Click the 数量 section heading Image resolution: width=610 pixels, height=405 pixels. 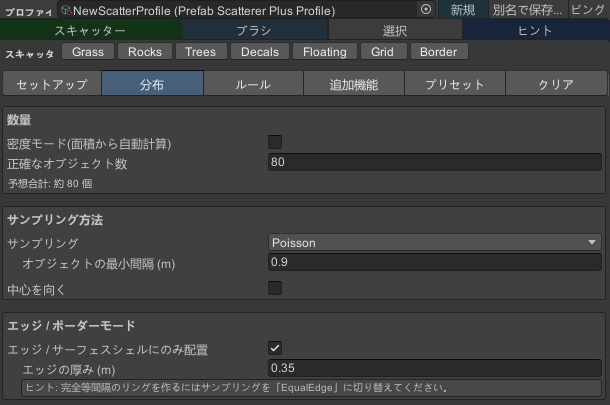(x=19, y=120)
